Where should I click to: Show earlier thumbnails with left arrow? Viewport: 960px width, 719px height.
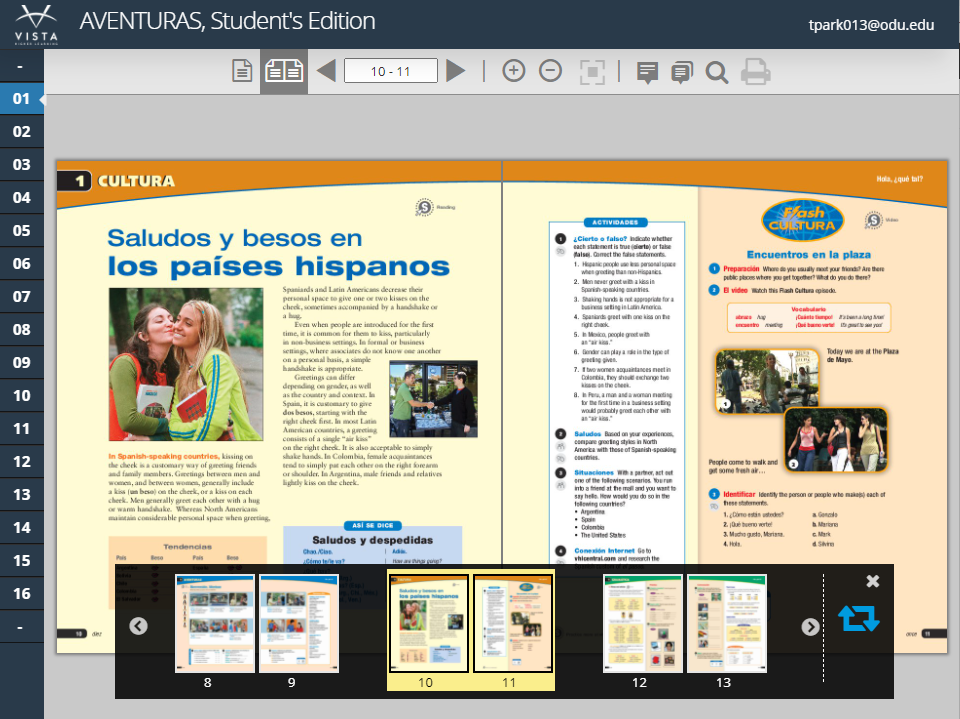click(x=138, y=626)
